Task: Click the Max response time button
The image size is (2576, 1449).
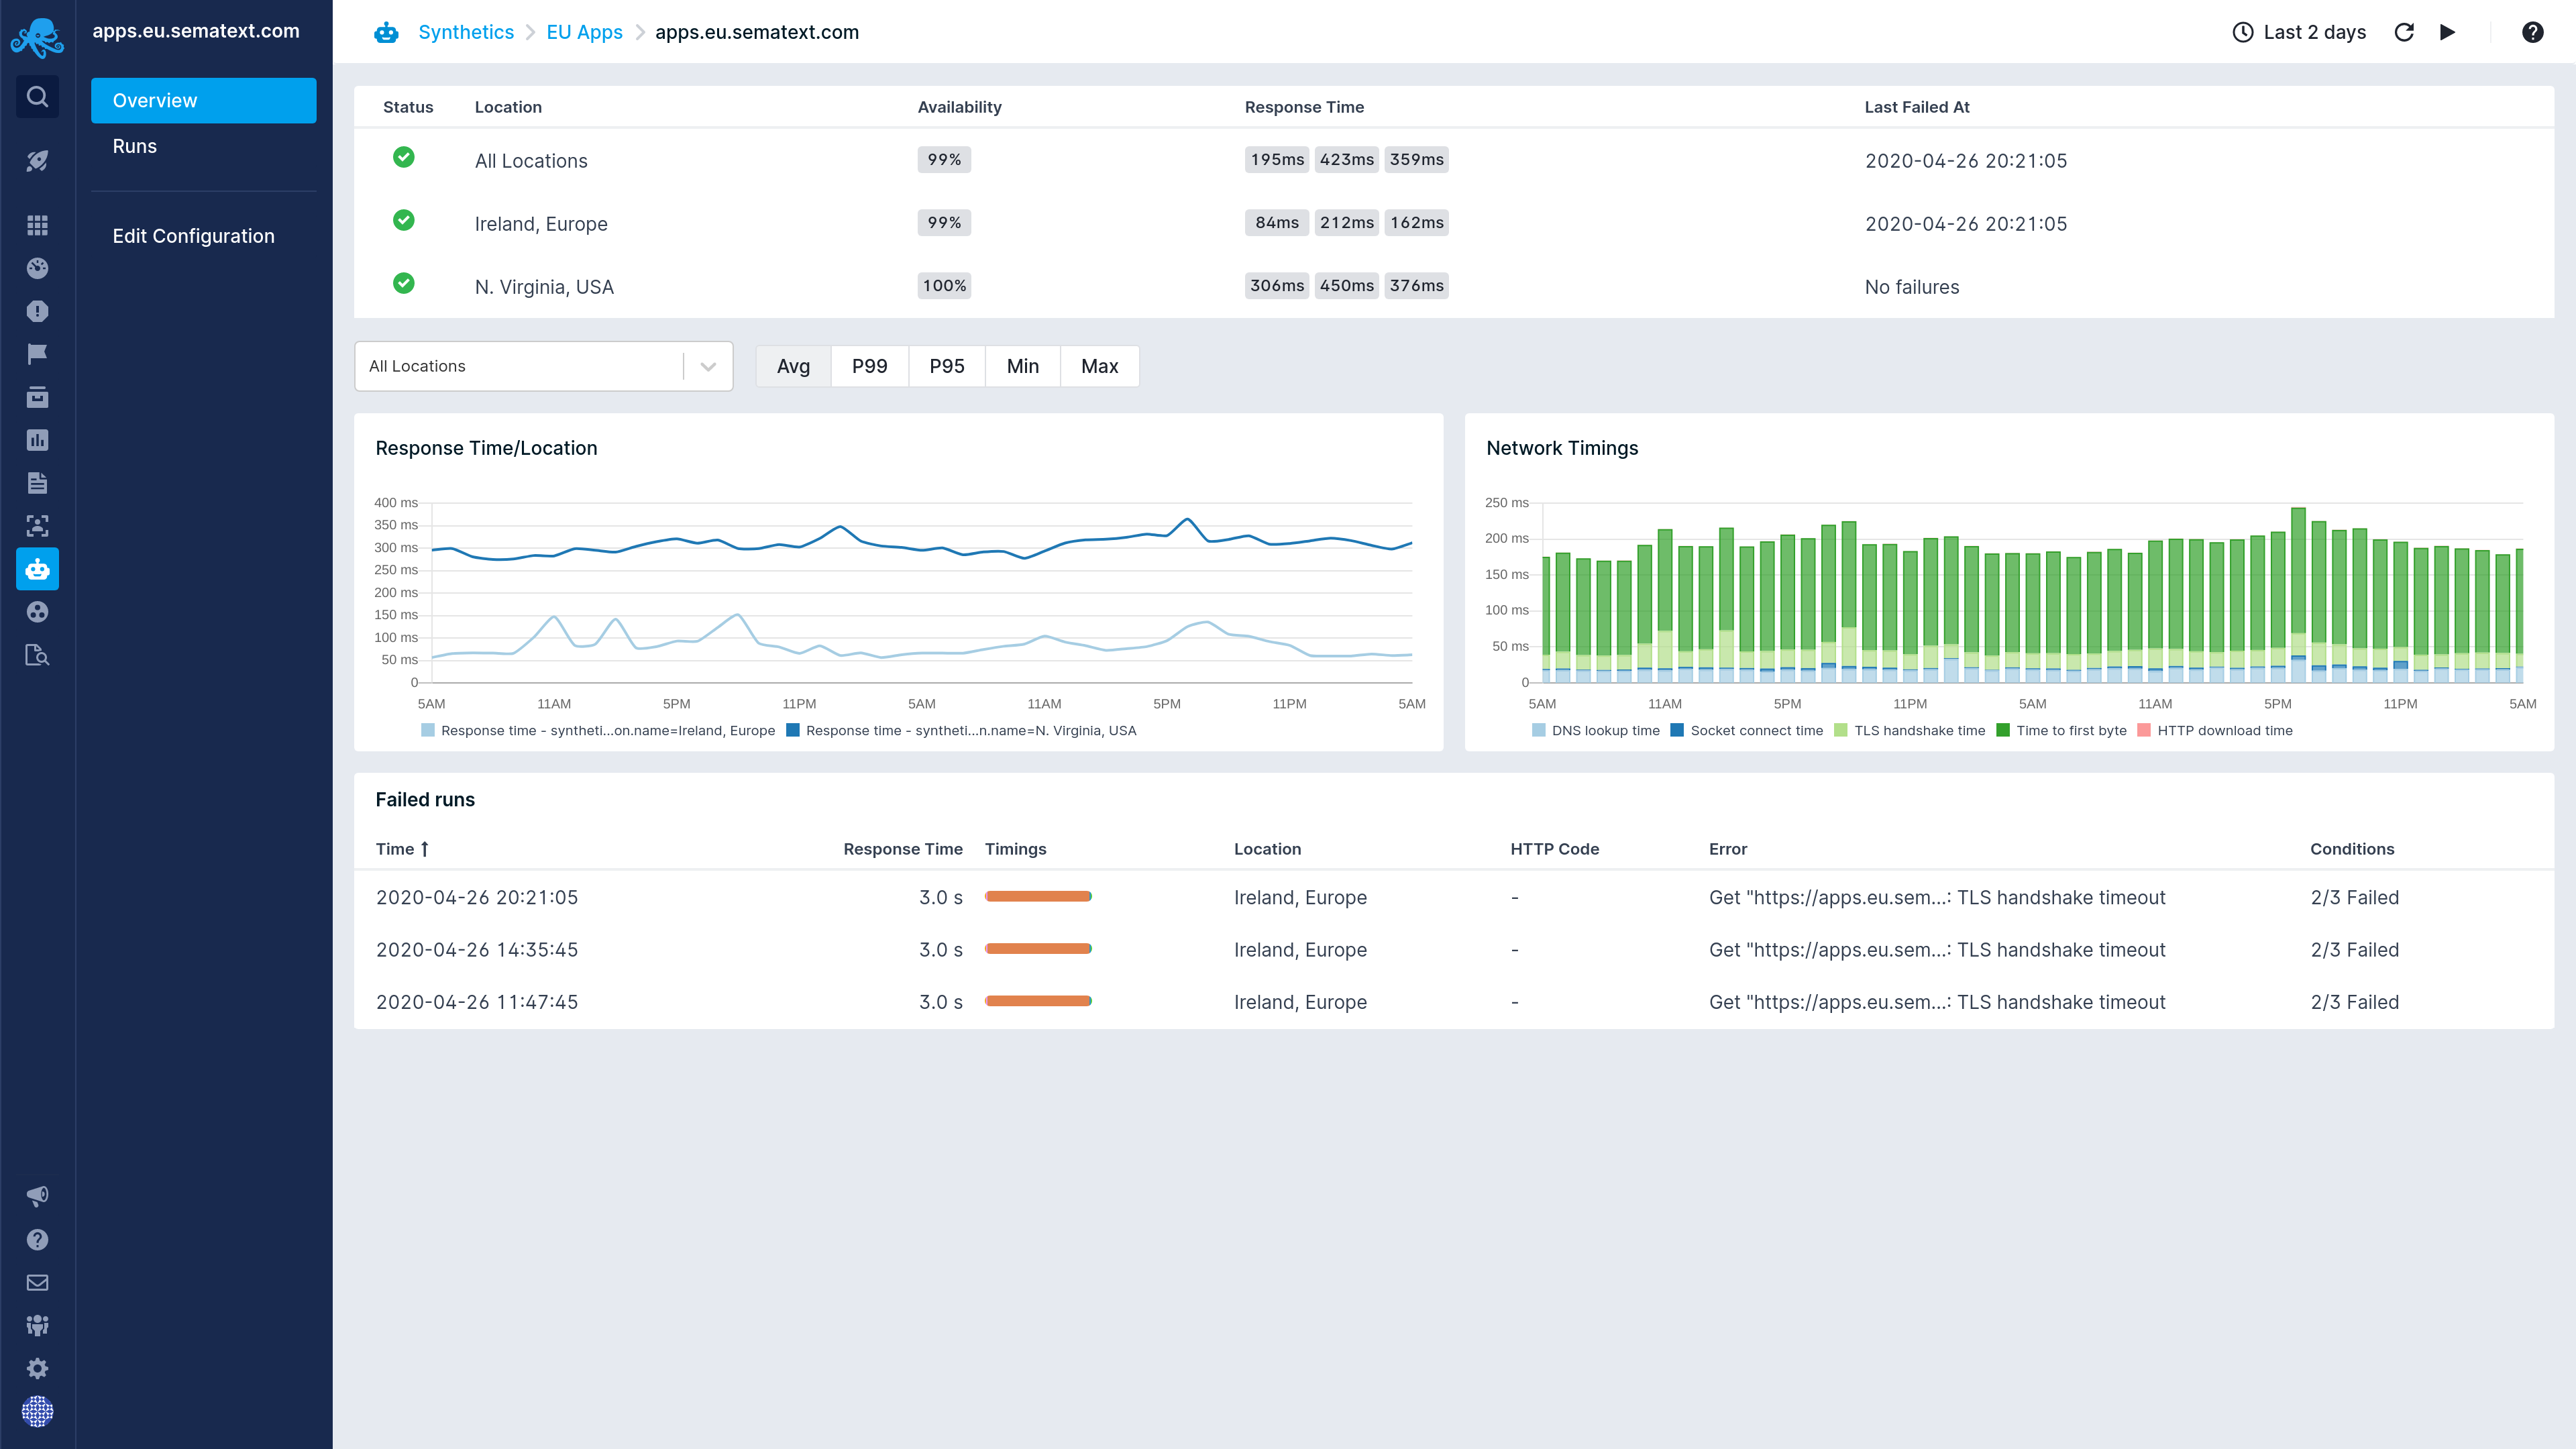Action: point(1100,366)
